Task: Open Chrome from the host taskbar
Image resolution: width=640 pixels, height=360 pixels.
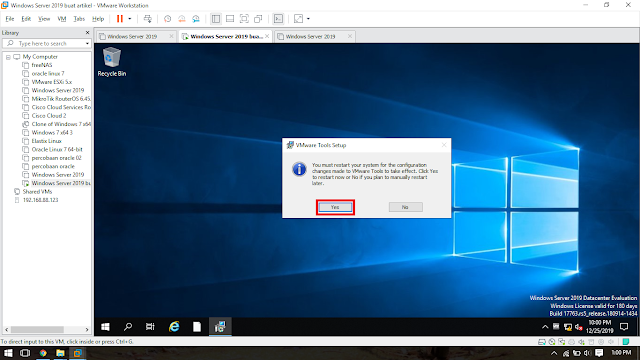Action: click(x=43, y=353)
